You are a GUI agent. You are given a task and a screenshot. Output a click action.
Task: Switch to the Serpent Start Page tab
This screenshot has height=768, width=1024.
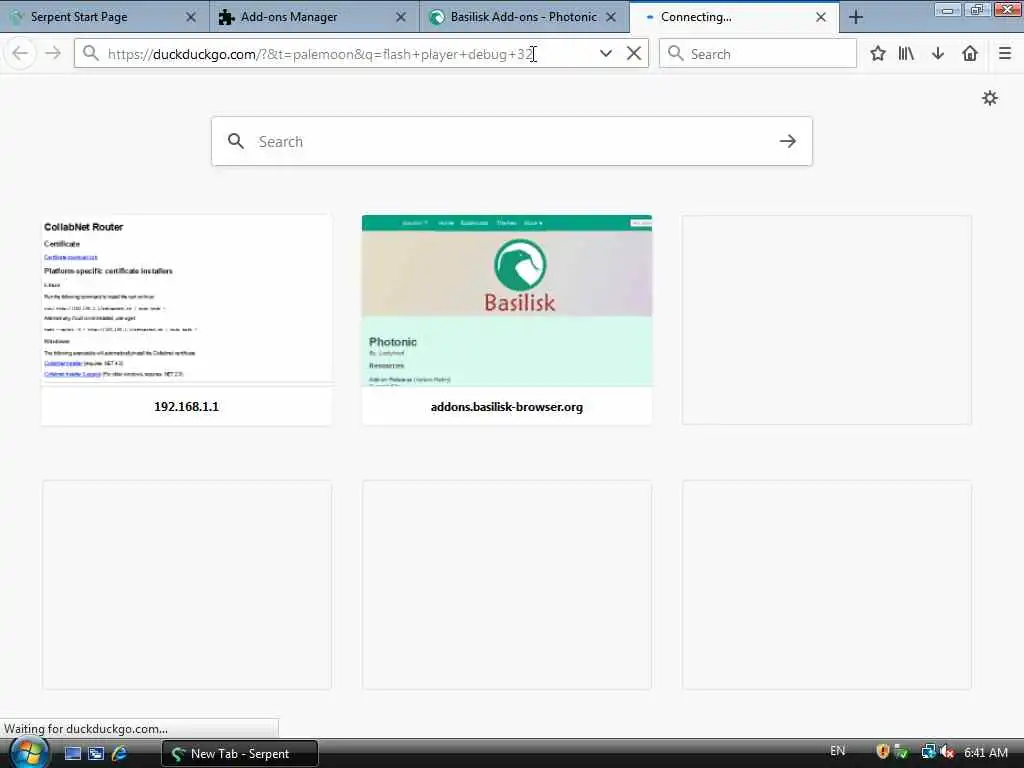click(78, 17)
